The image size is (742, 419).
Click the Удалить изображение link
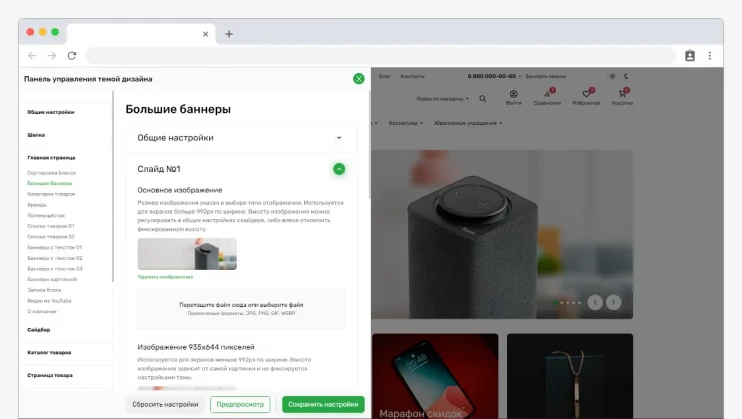165,276
